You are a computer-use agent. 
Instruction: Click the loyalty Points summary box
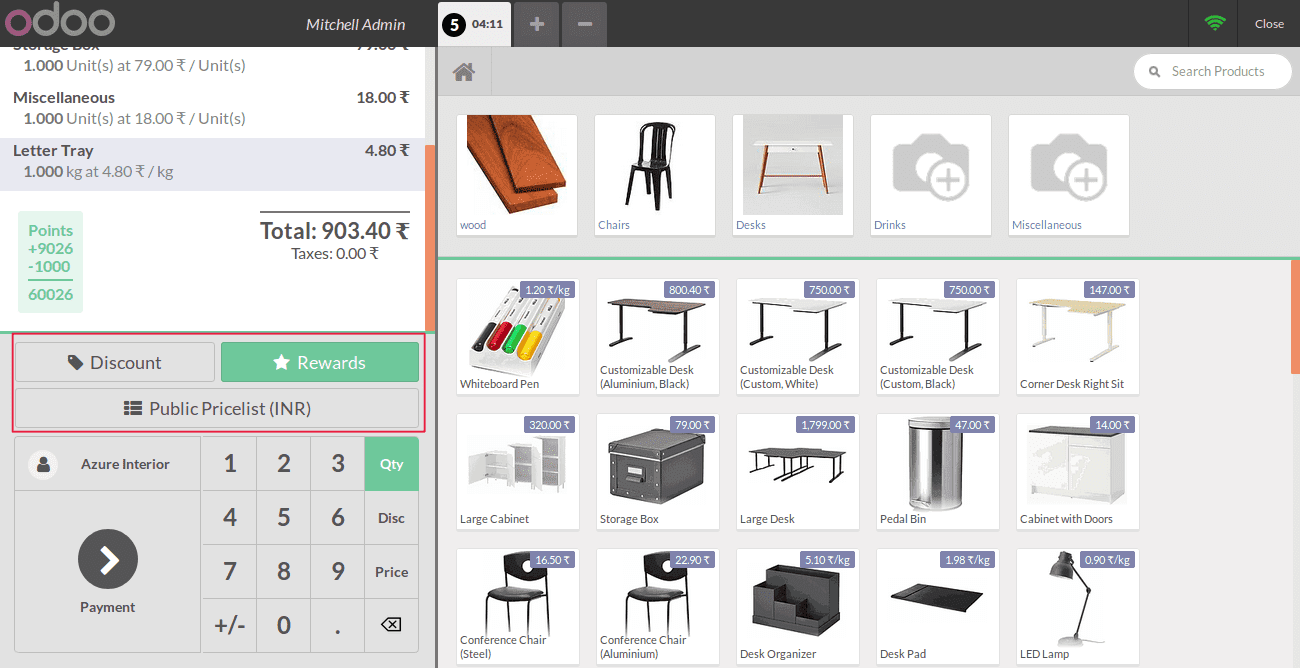[x=50, y=262]
